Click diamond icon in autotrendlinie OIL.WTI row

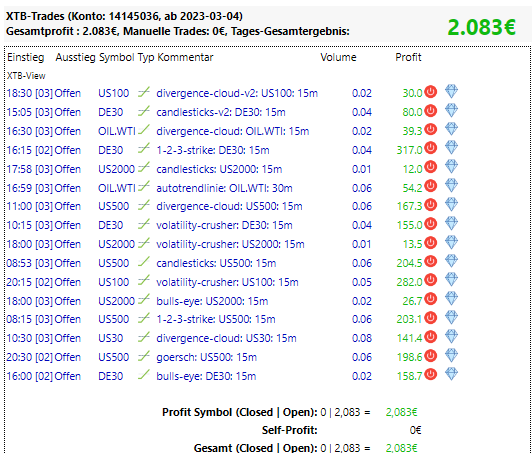click(451, 186)
